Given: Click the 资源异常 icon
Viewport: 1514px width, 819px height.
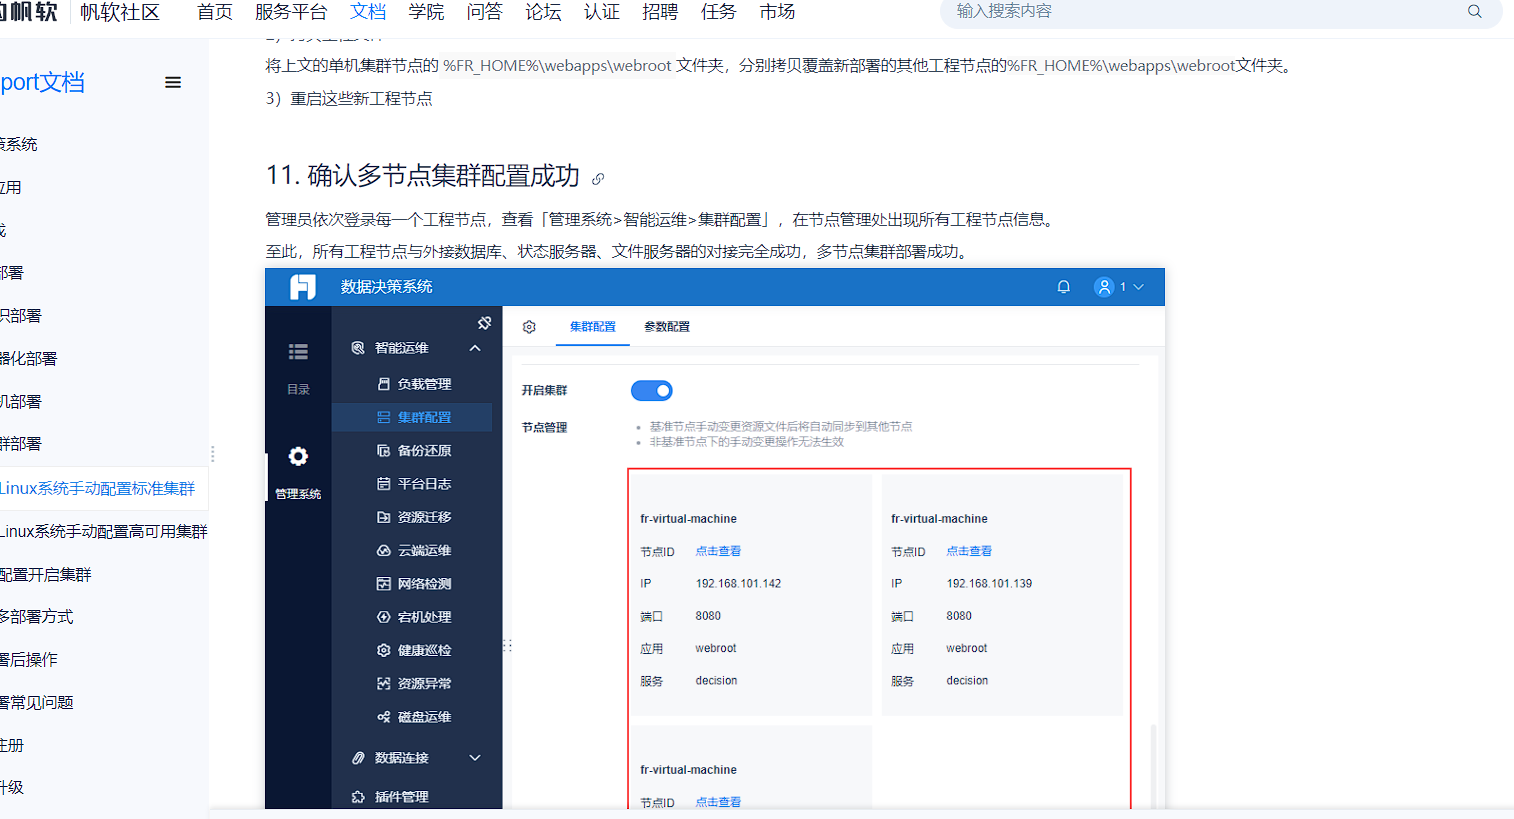Looking at the screenshot, I should tap(383, 684).
